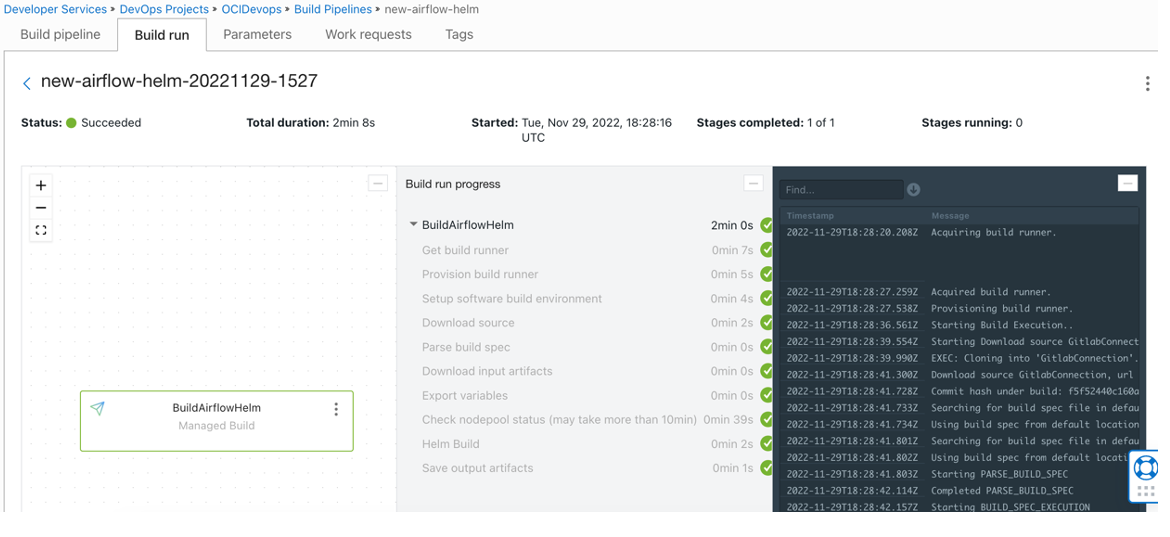Select the Helm Build step
Screen dimensions: 1170x537
point(450,444)
